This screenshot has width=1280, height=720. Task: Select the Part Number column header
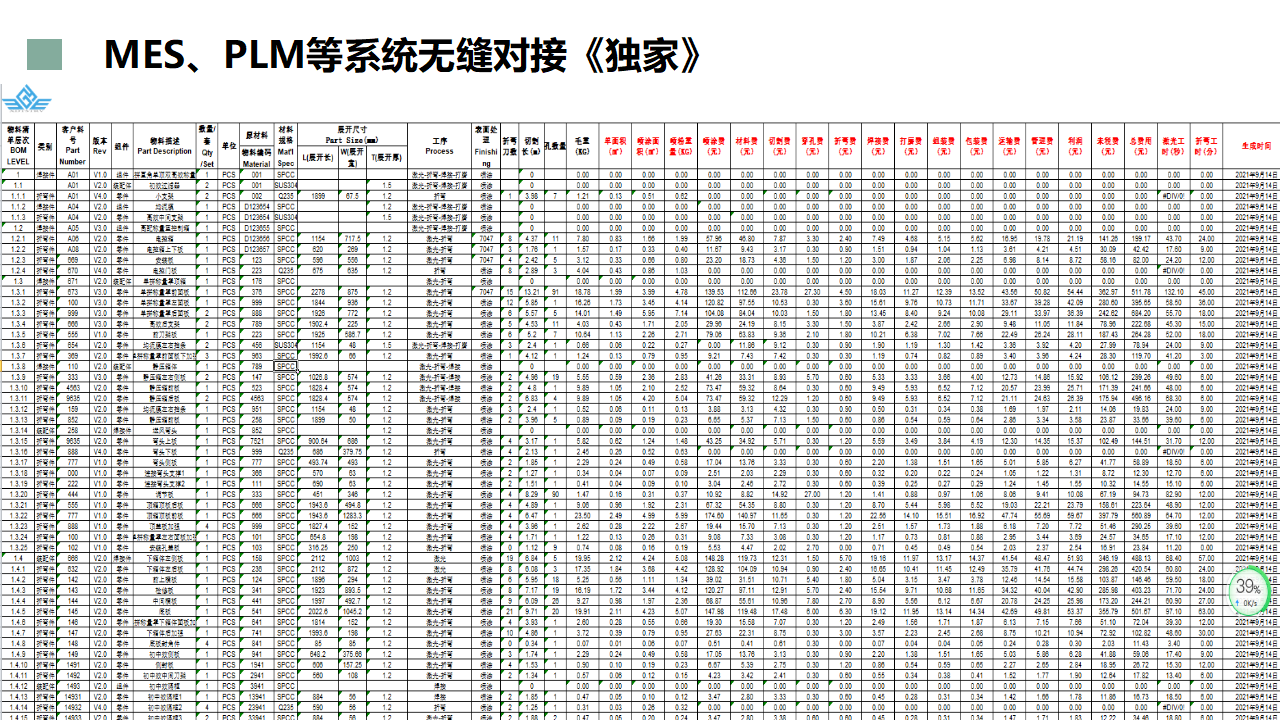(72, 146)
